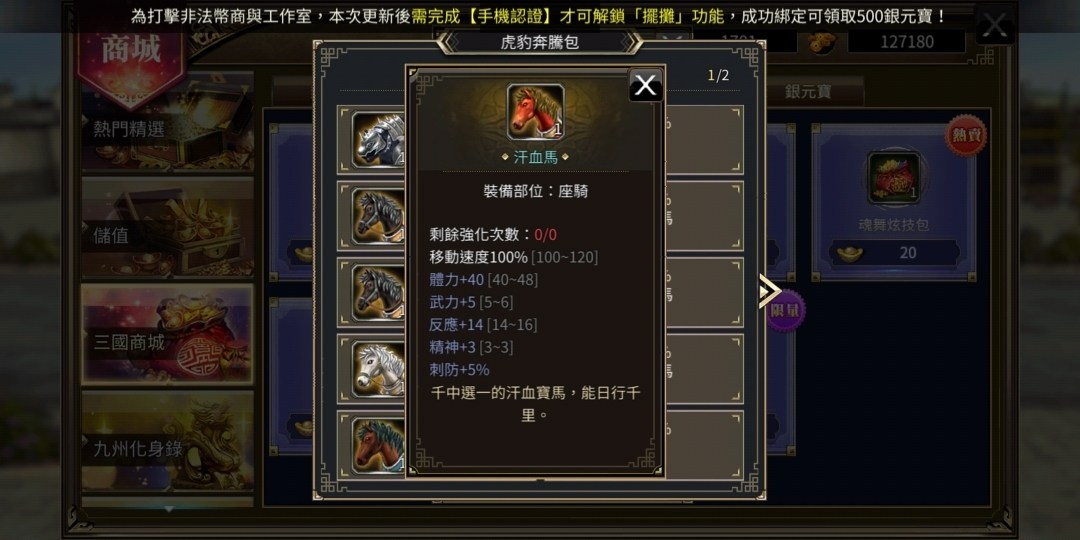Select the white horse icon in list
The height and width of the screenshot is (540, 1080).
(378, 369)
